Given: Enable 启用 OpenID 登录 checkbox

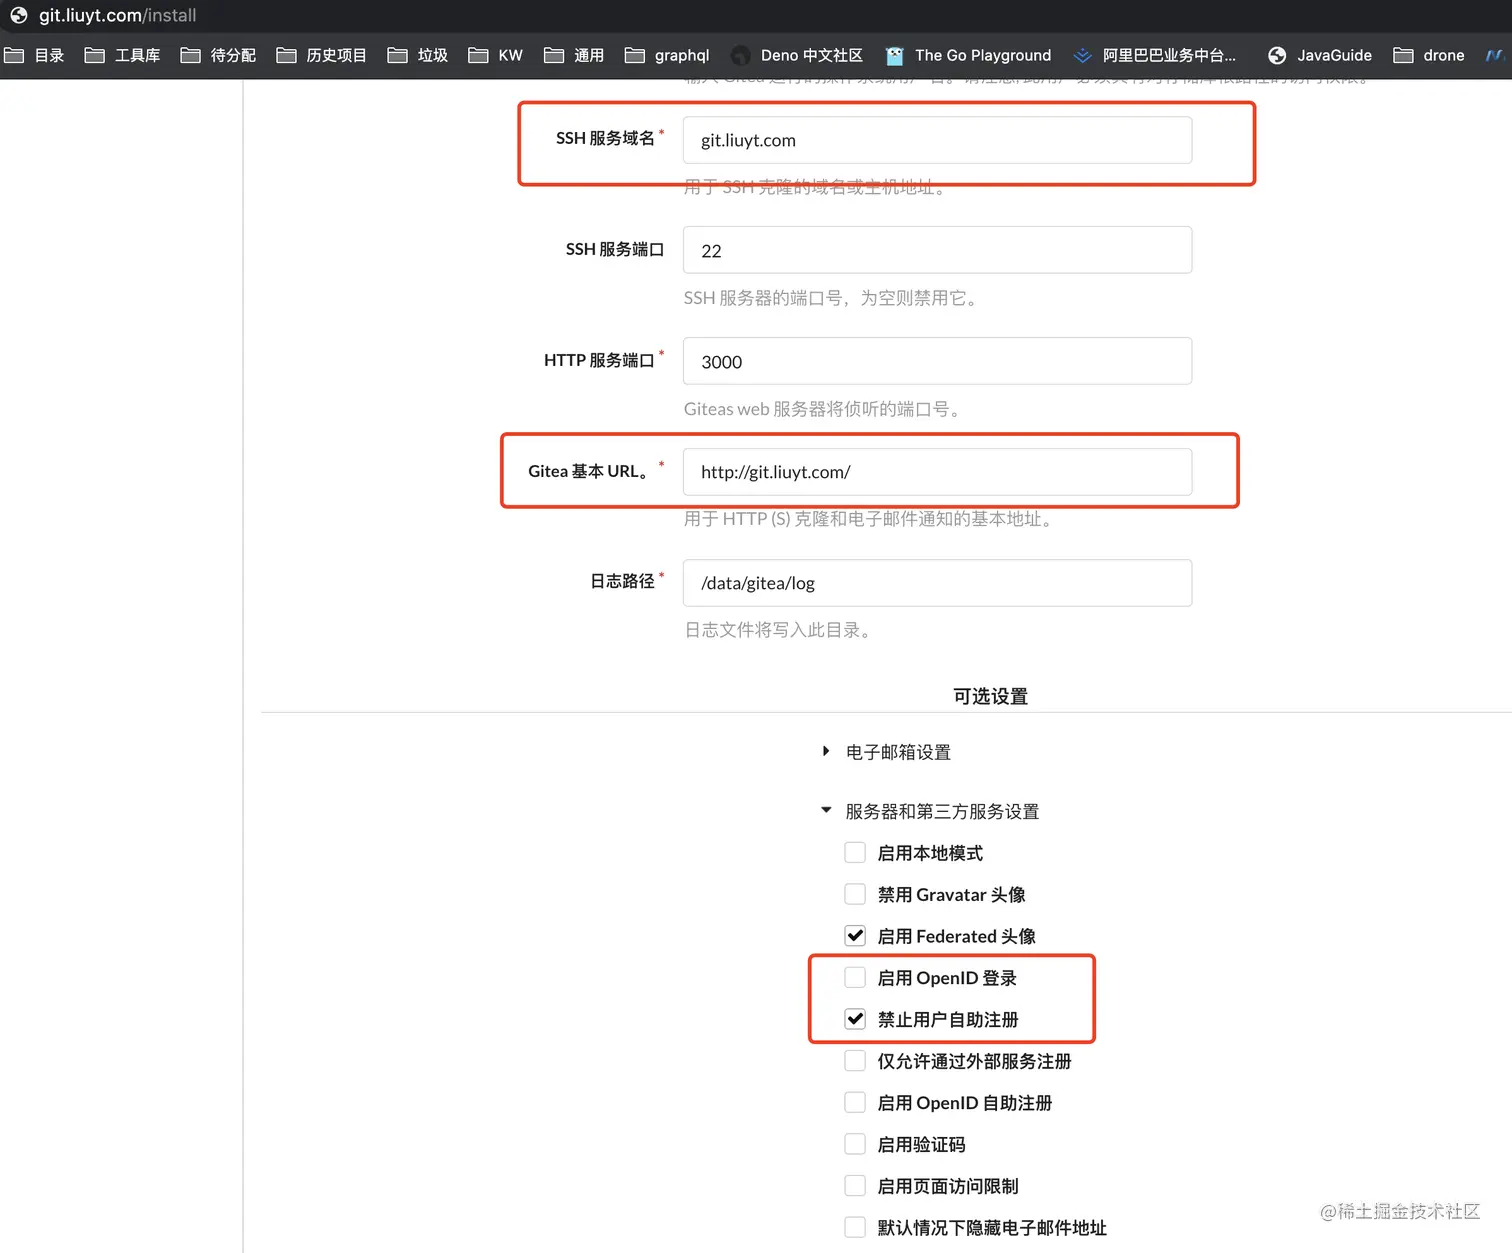Looking at the screenshot, I should coord(855,977).
